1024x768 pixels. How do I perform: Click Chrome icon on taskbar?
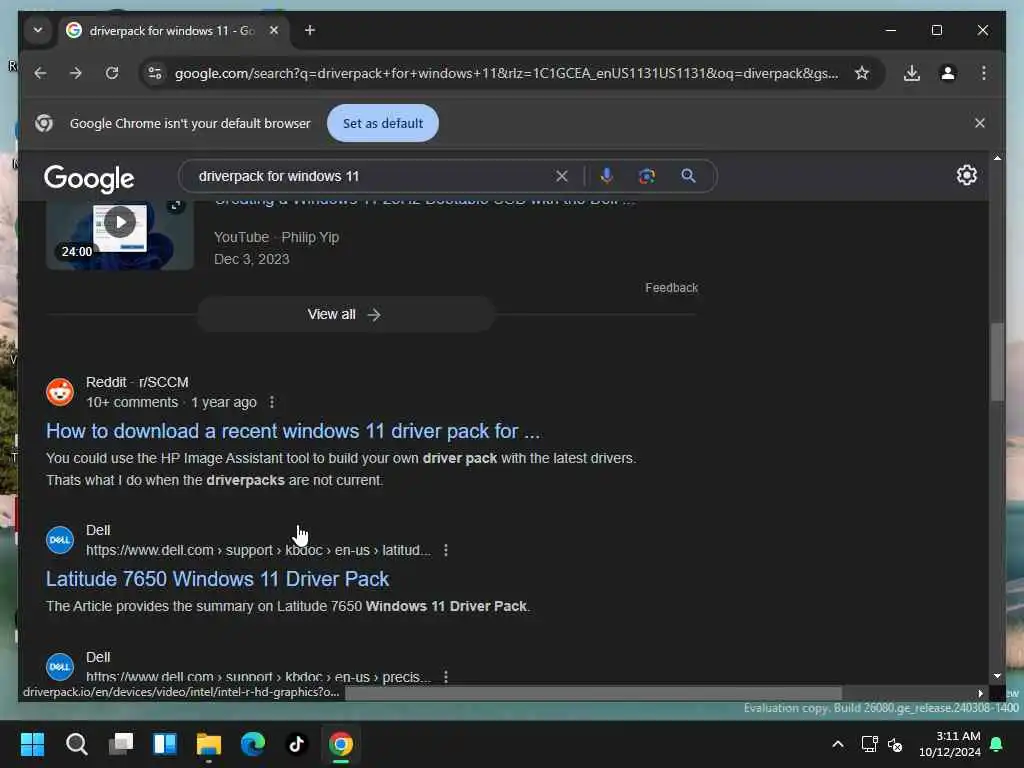pos(341,744)
